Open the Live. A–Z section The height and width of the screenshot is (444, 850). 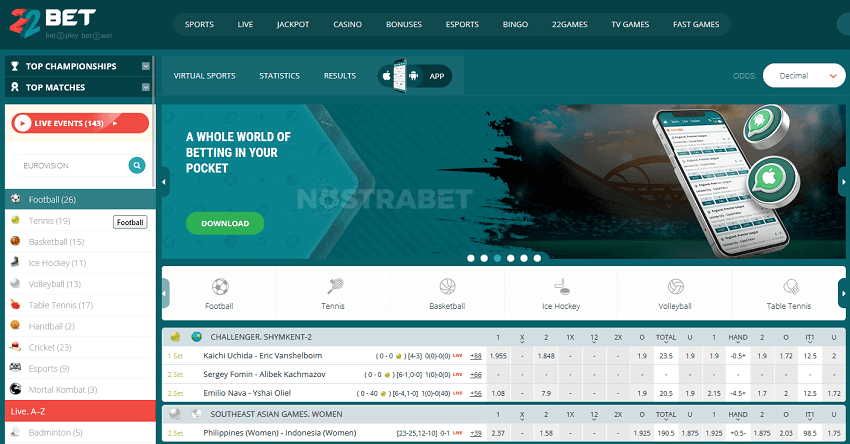coord(80,411)
